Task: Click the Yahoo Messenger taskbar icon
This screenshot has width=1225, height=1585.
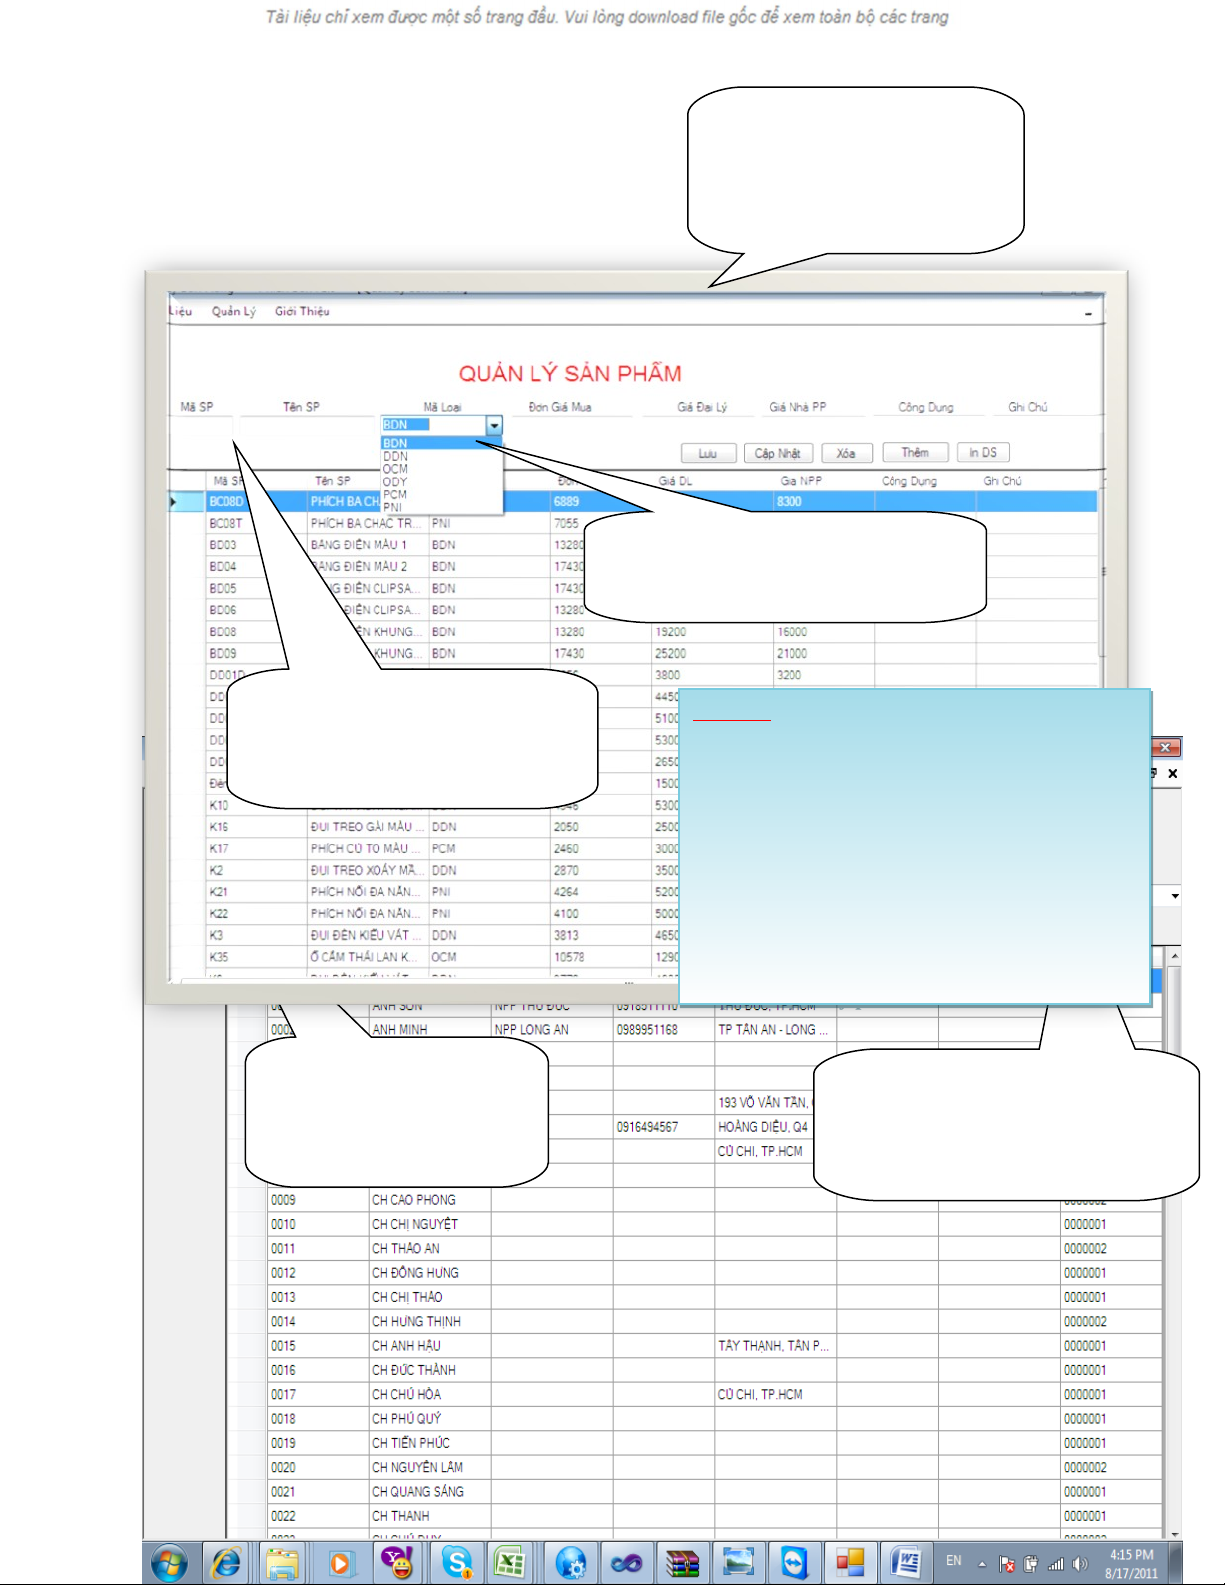Action: (397, 1562)
